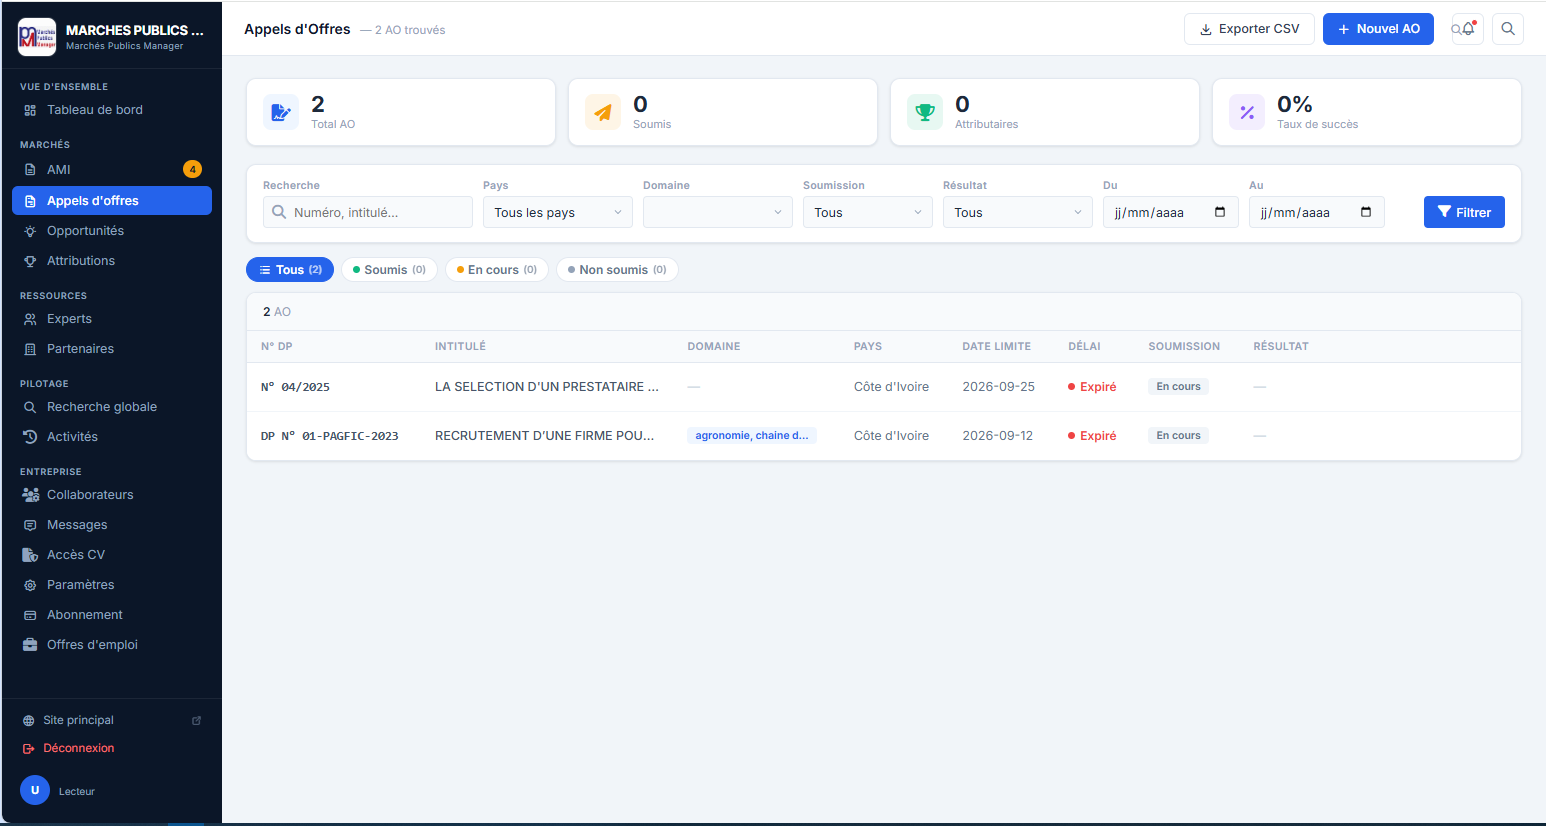The image size is (1546, 826).
Task: Click the Marchés Publics Manager logo
Action: [37, 37]
